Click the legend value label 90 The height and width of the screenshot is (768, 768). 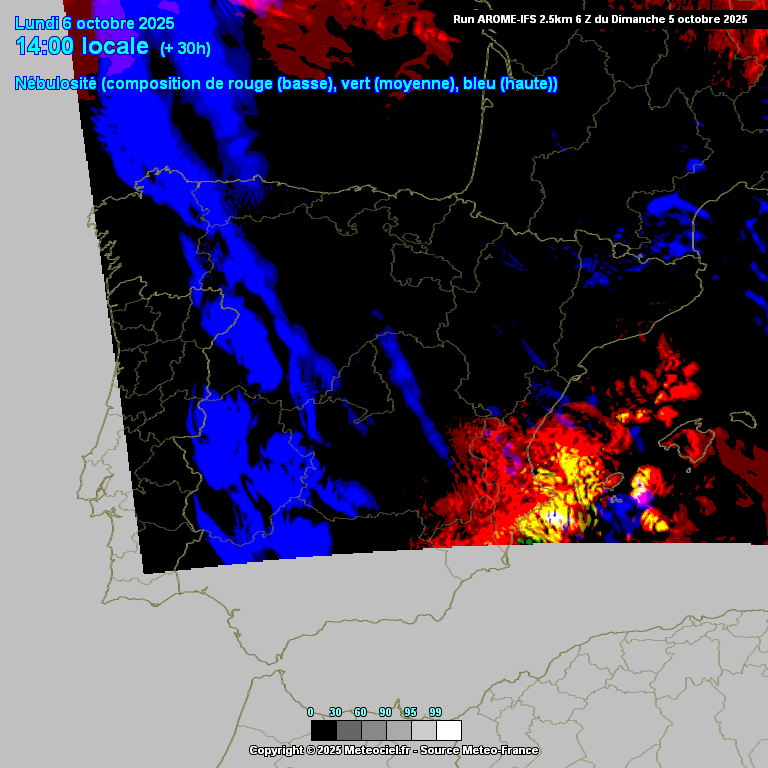tap(386, 712)
